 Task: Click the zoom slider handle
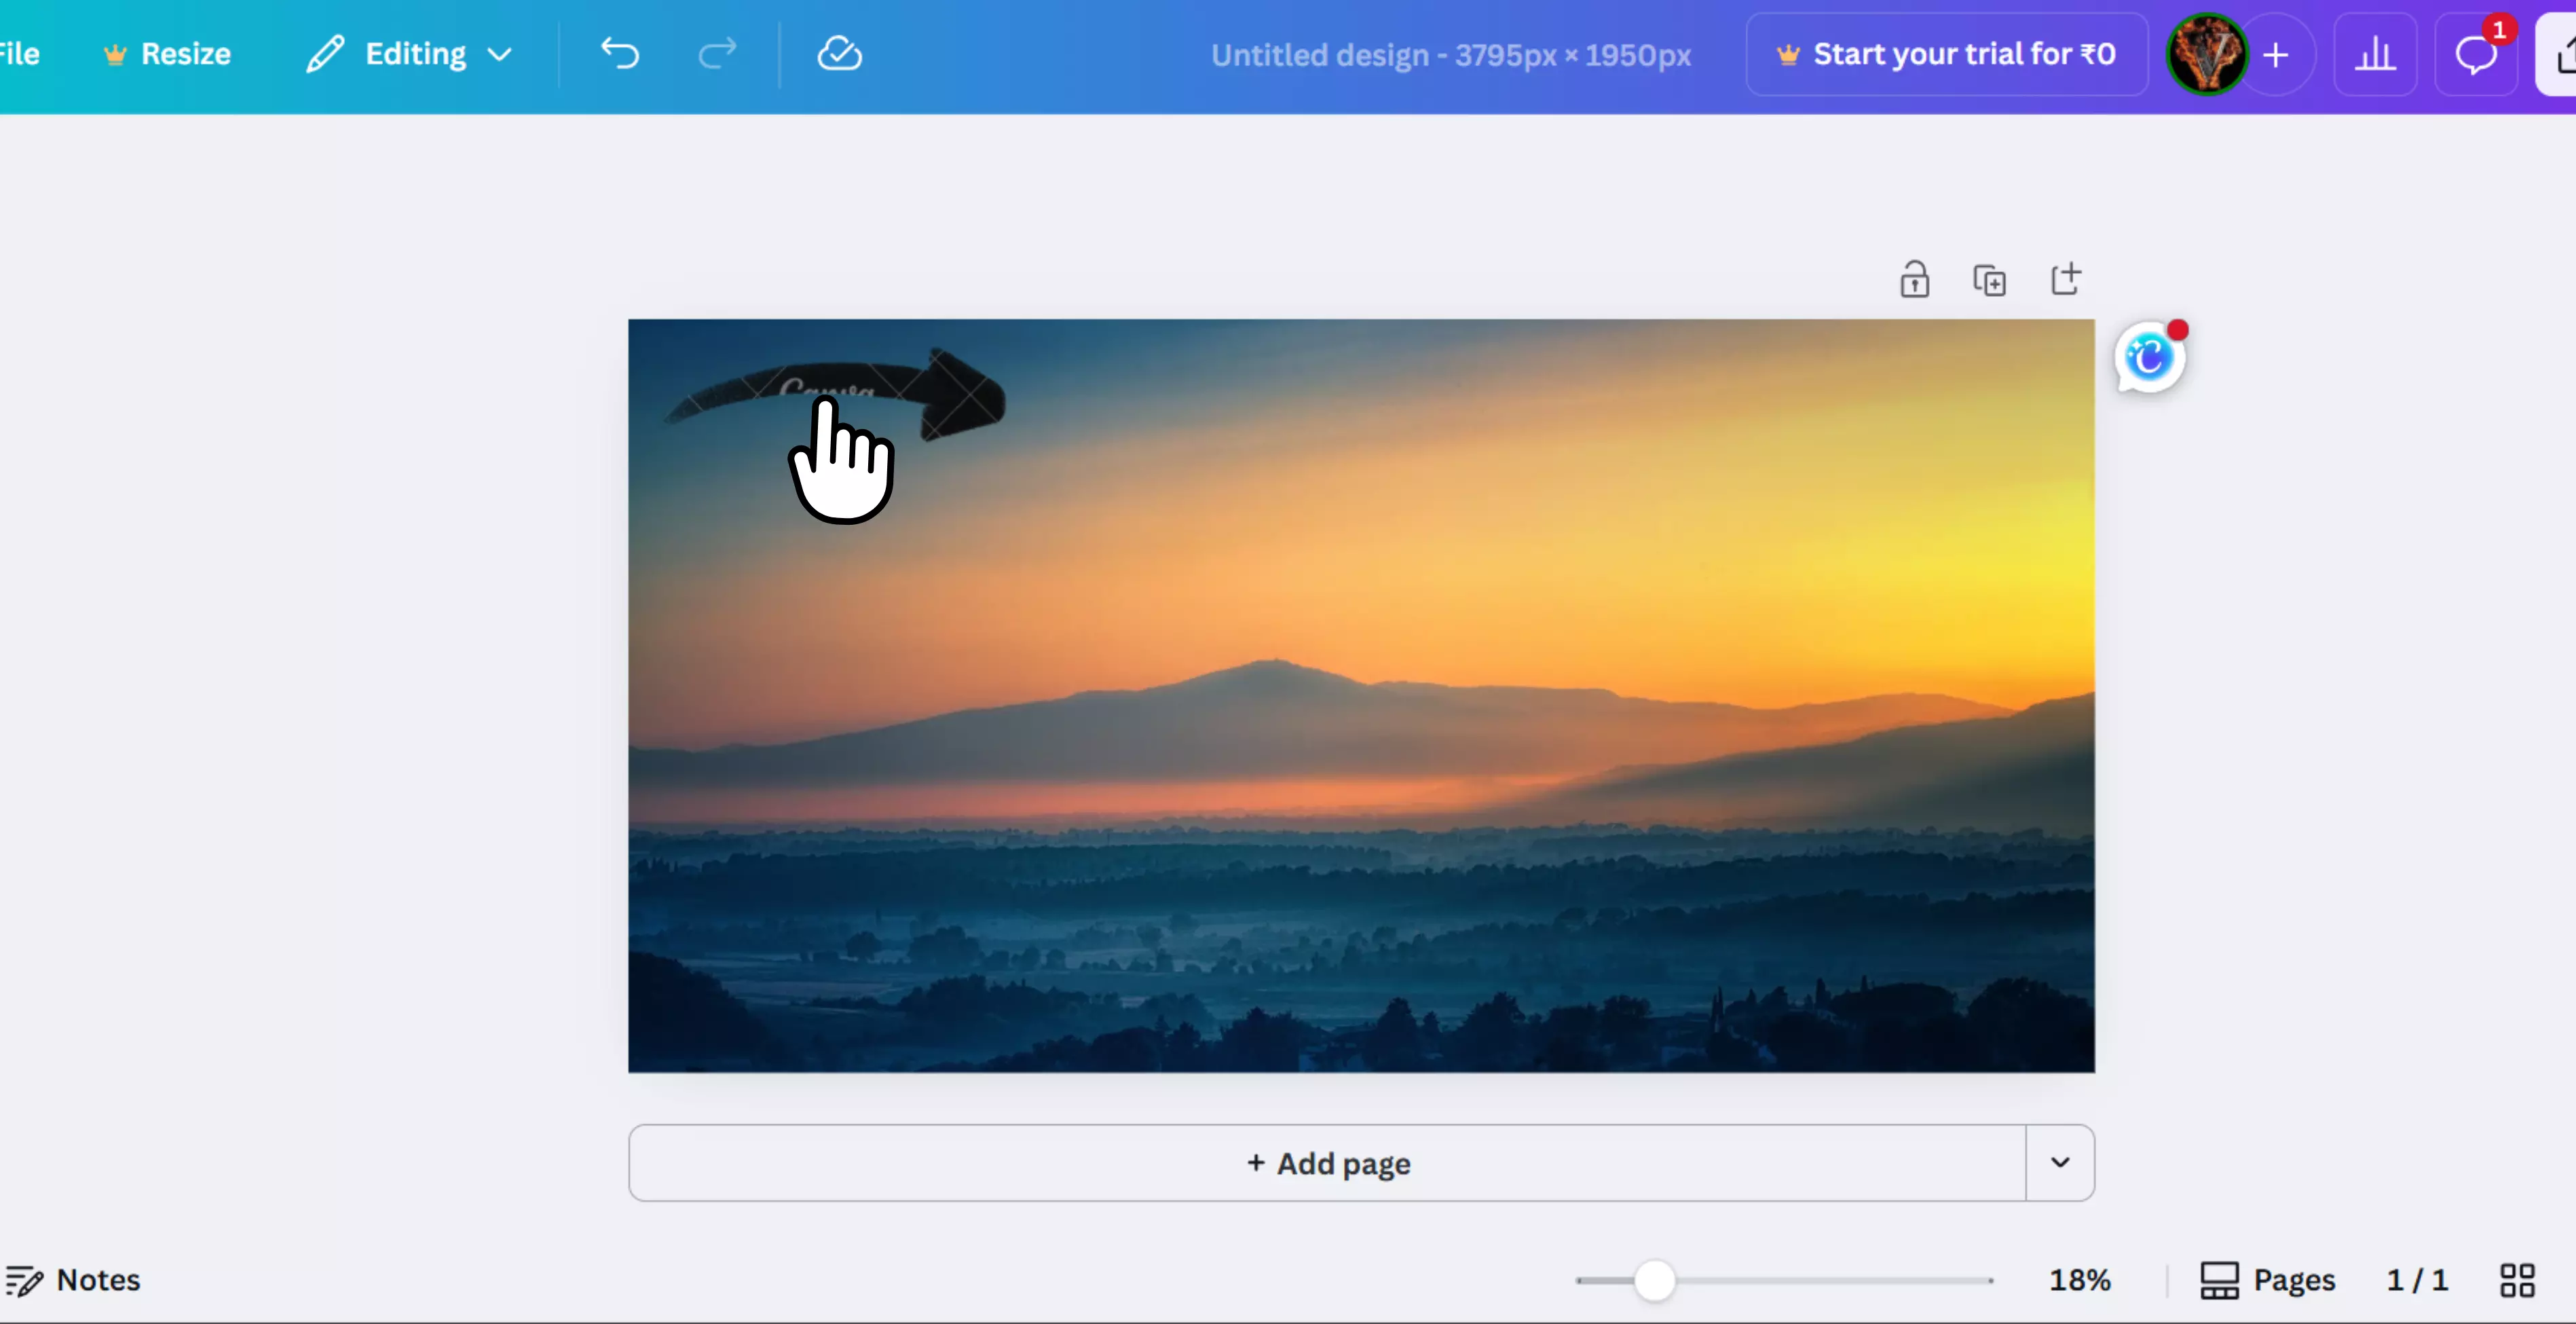tap(1654, 1280)
